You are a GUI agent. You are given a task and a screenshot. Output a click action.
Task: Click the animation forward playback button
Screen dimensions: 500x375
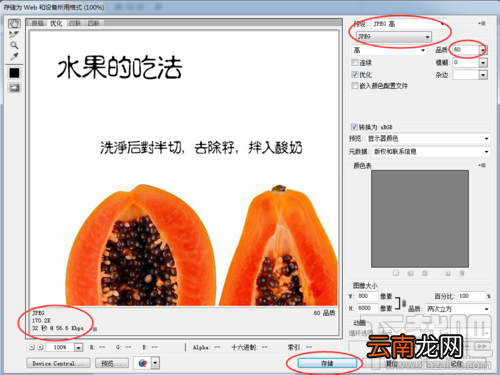(482, 346)
